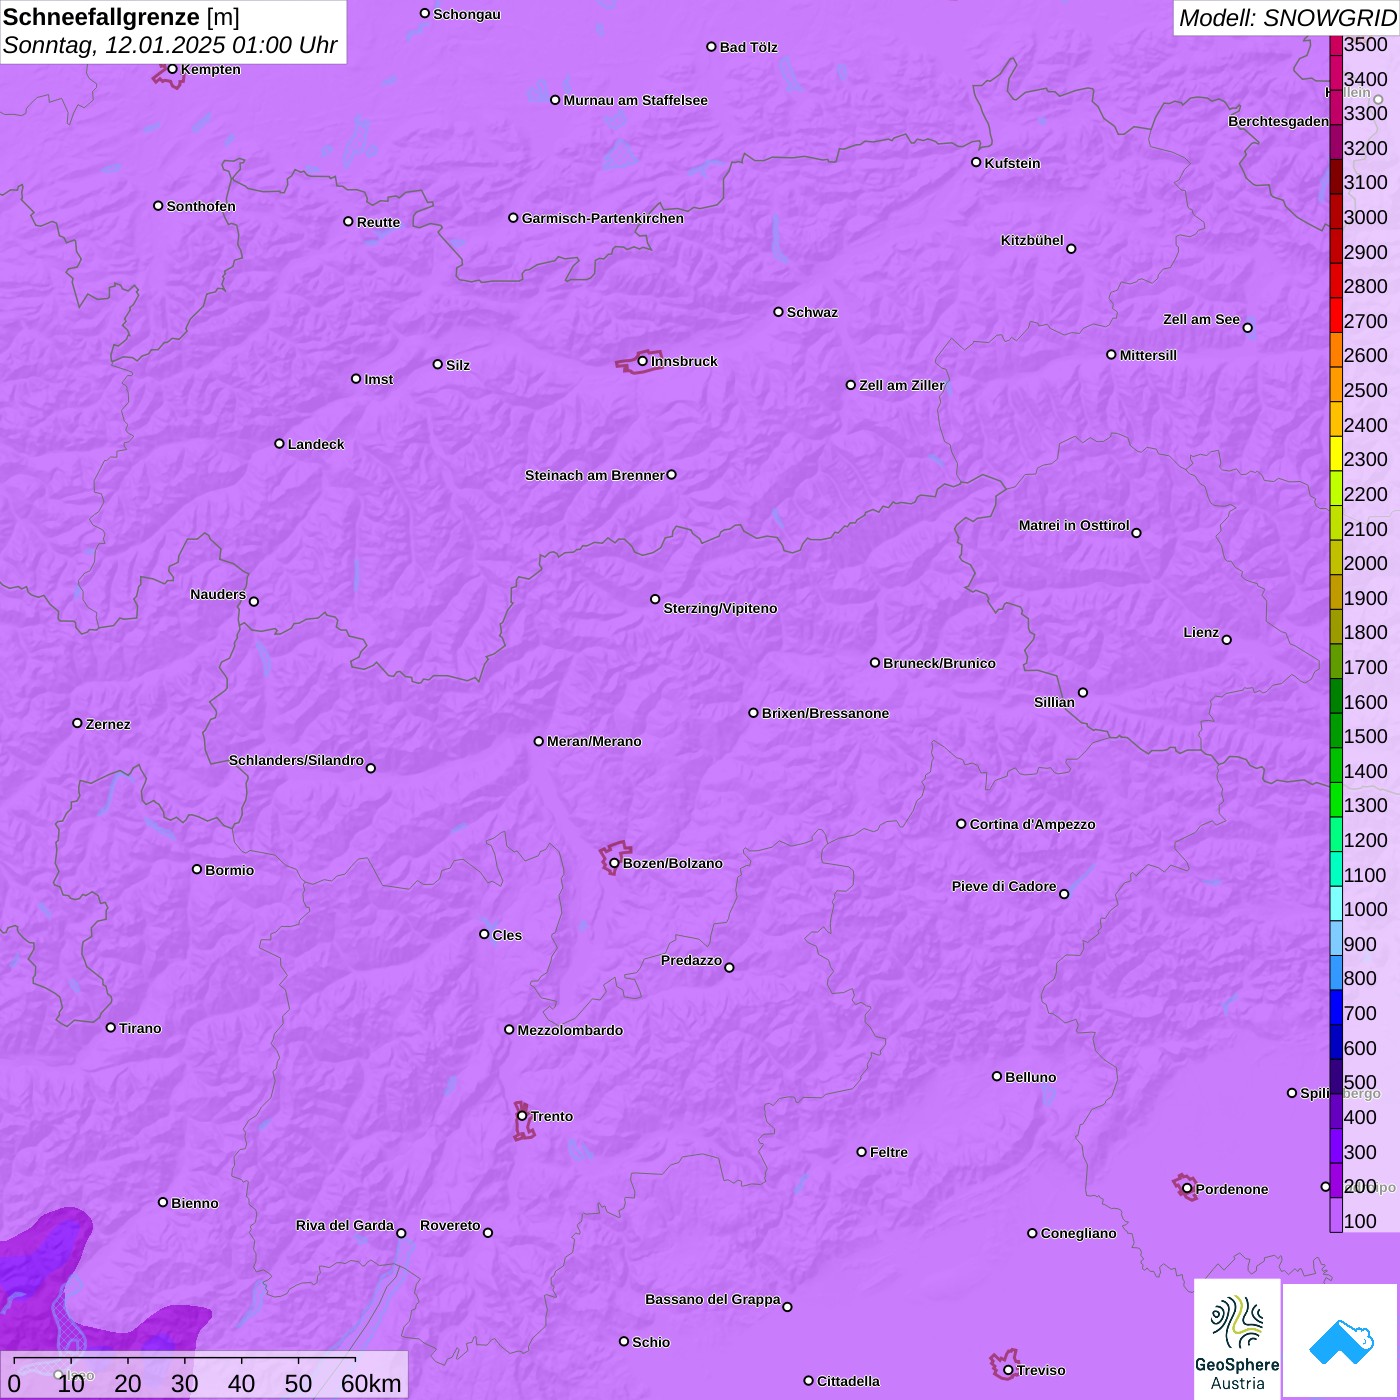Image resolution: width=1400 pixels, height=1400 pixels.
Task: Select the Cortina d'Ampezzo label
Action: (1033, 824)
